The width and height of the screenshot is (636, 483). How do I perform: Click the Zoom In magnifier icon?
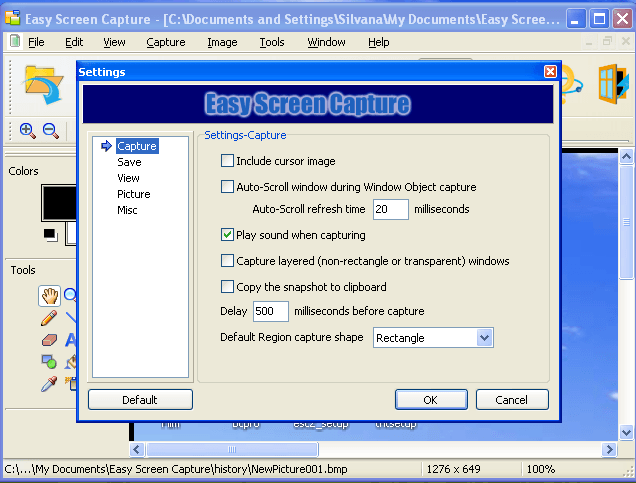click(28, 131)
